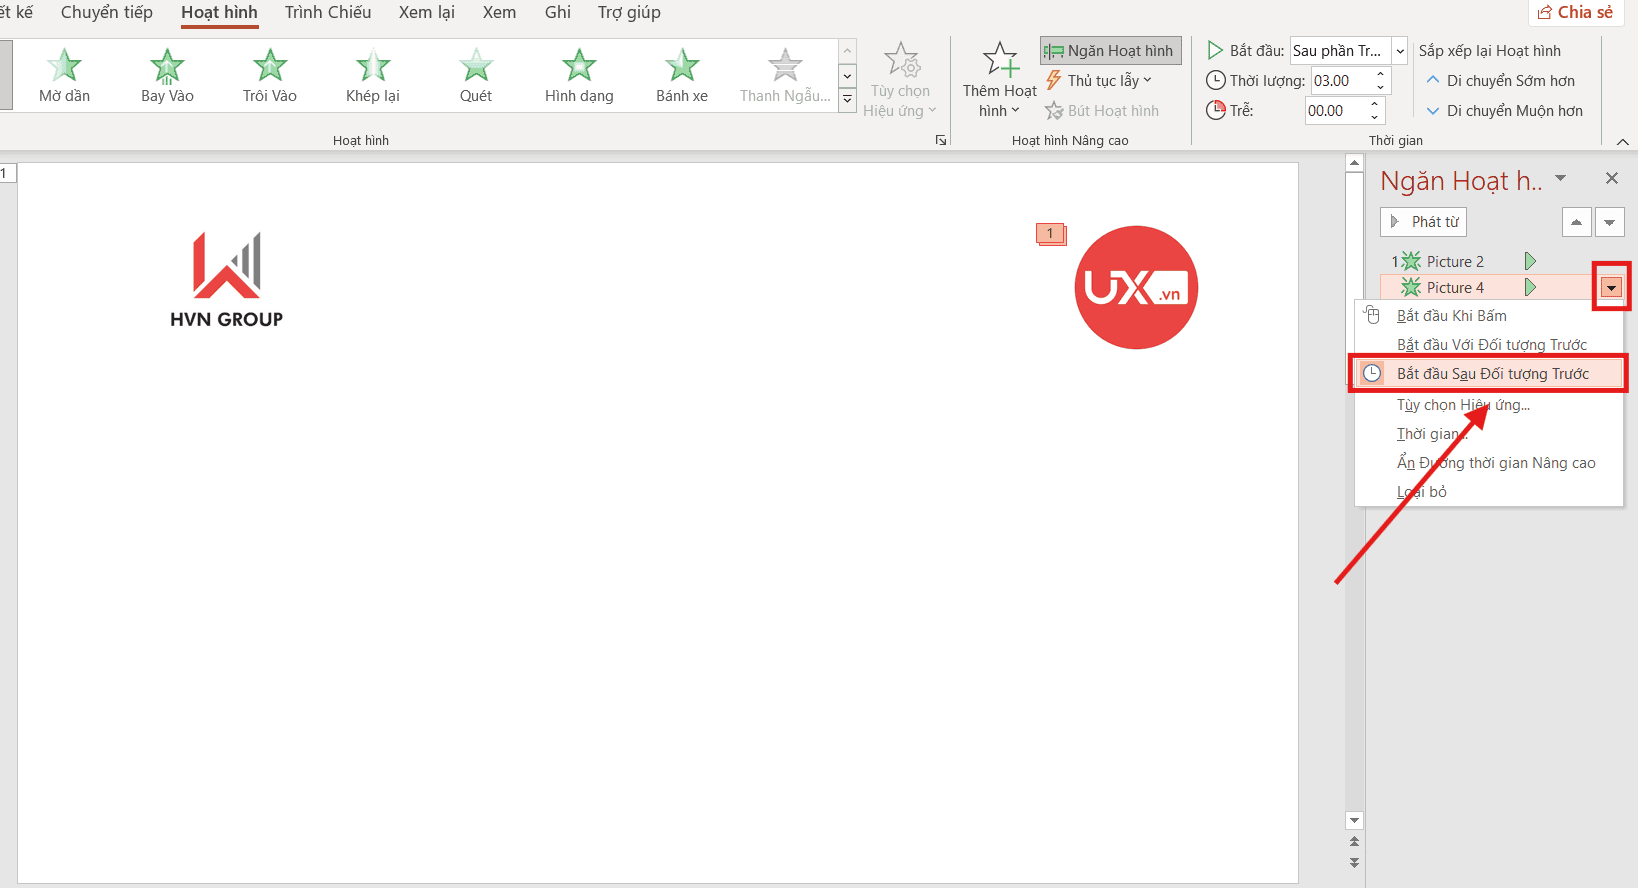This screenshot has height=888, width=1638.
Task: Select Picture 2 in animation pane
Action: 1455,262
